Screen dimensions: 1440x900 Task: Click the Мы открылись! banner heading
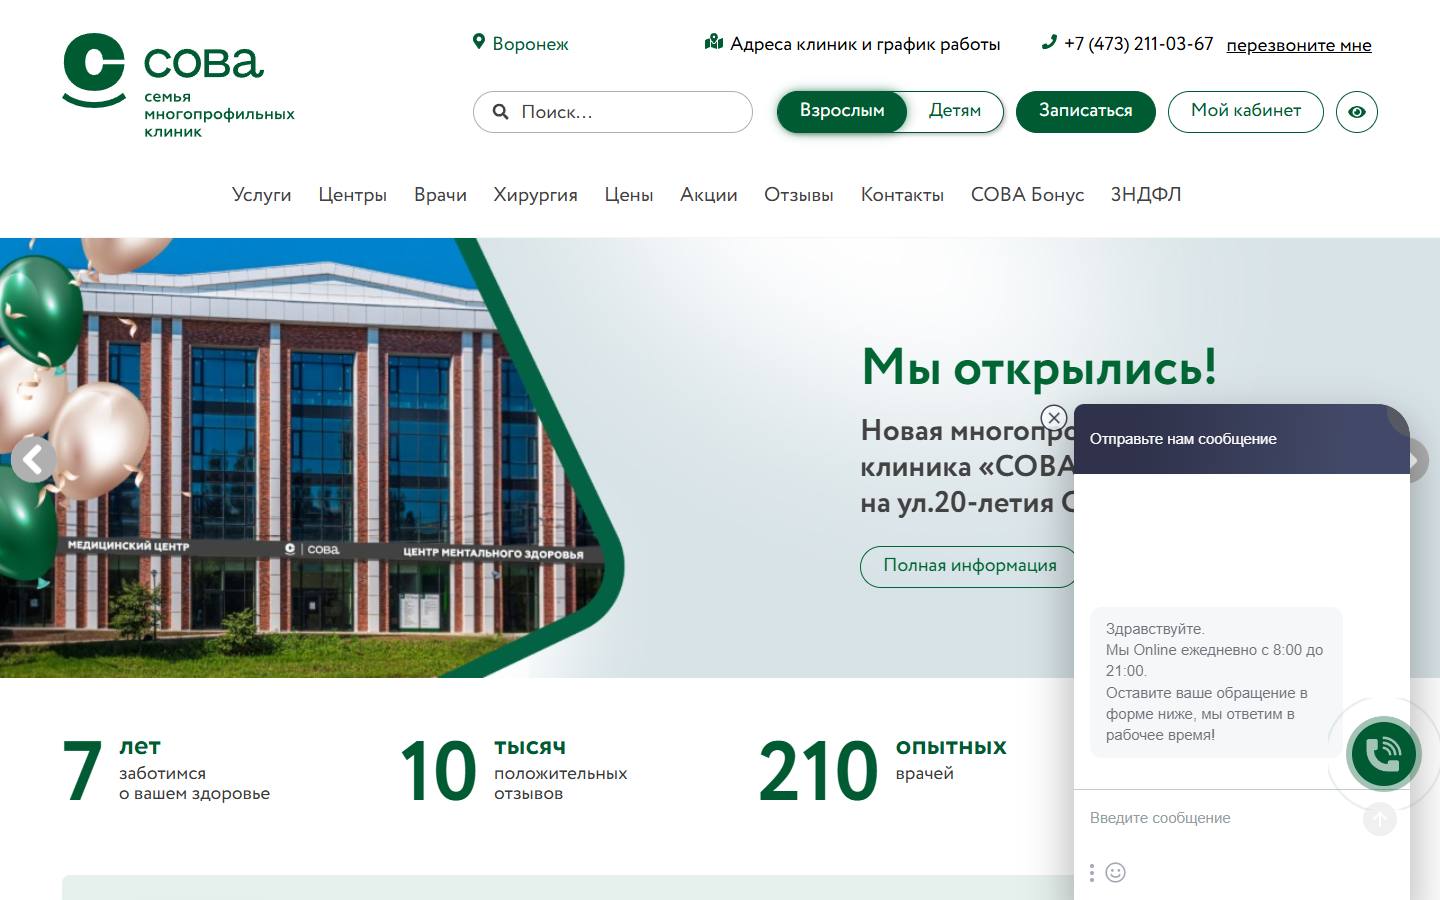point(1040,367)
